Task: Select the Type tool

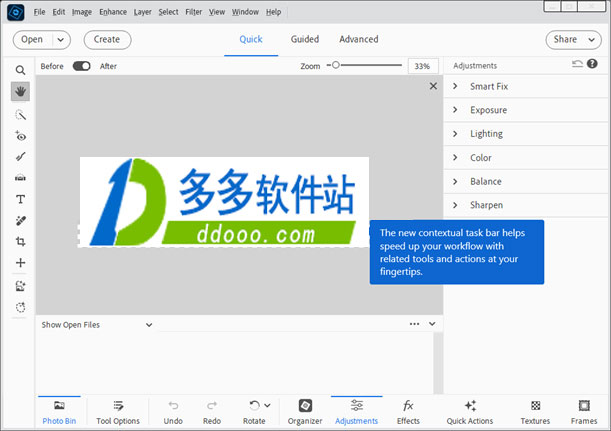Action: tap(20, 200)
